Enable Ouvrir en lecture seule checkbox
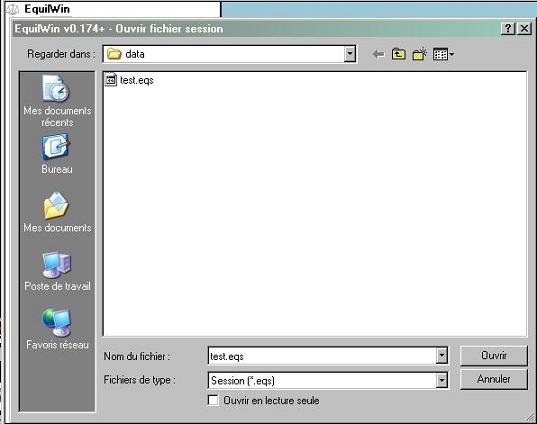The image size is (537, 424). click(x=213, y=400)
